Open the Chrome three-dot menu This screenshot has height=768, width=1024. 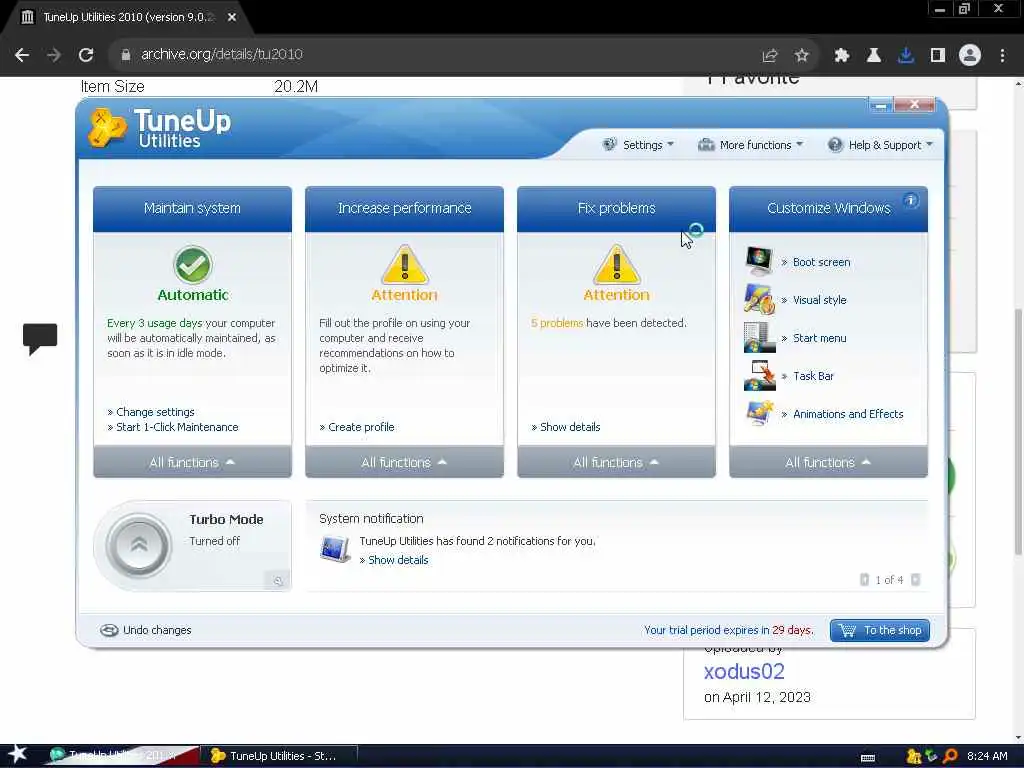(1002, 55)
